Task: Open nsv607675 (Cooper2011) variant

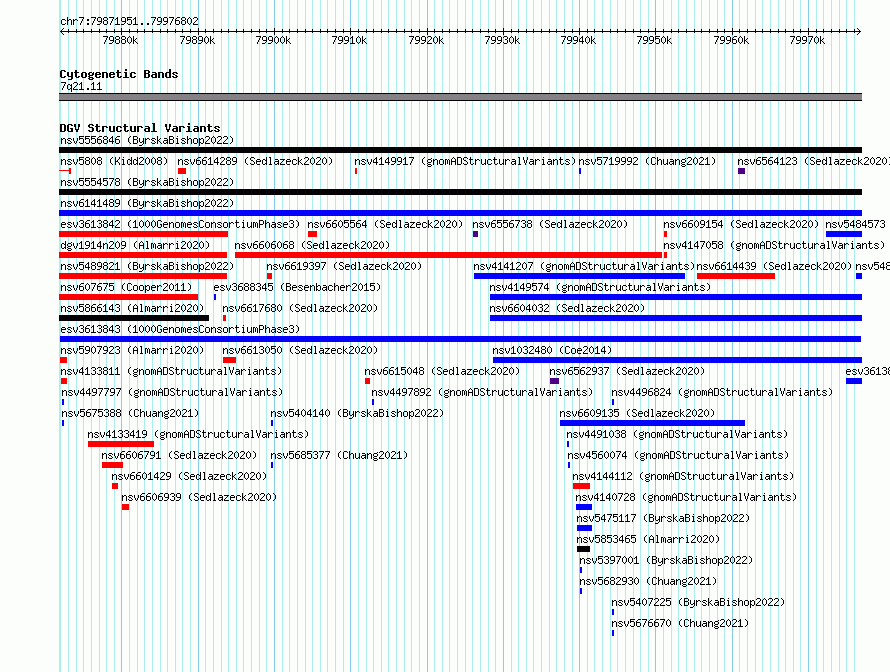Action: click(x=126, y=287)
